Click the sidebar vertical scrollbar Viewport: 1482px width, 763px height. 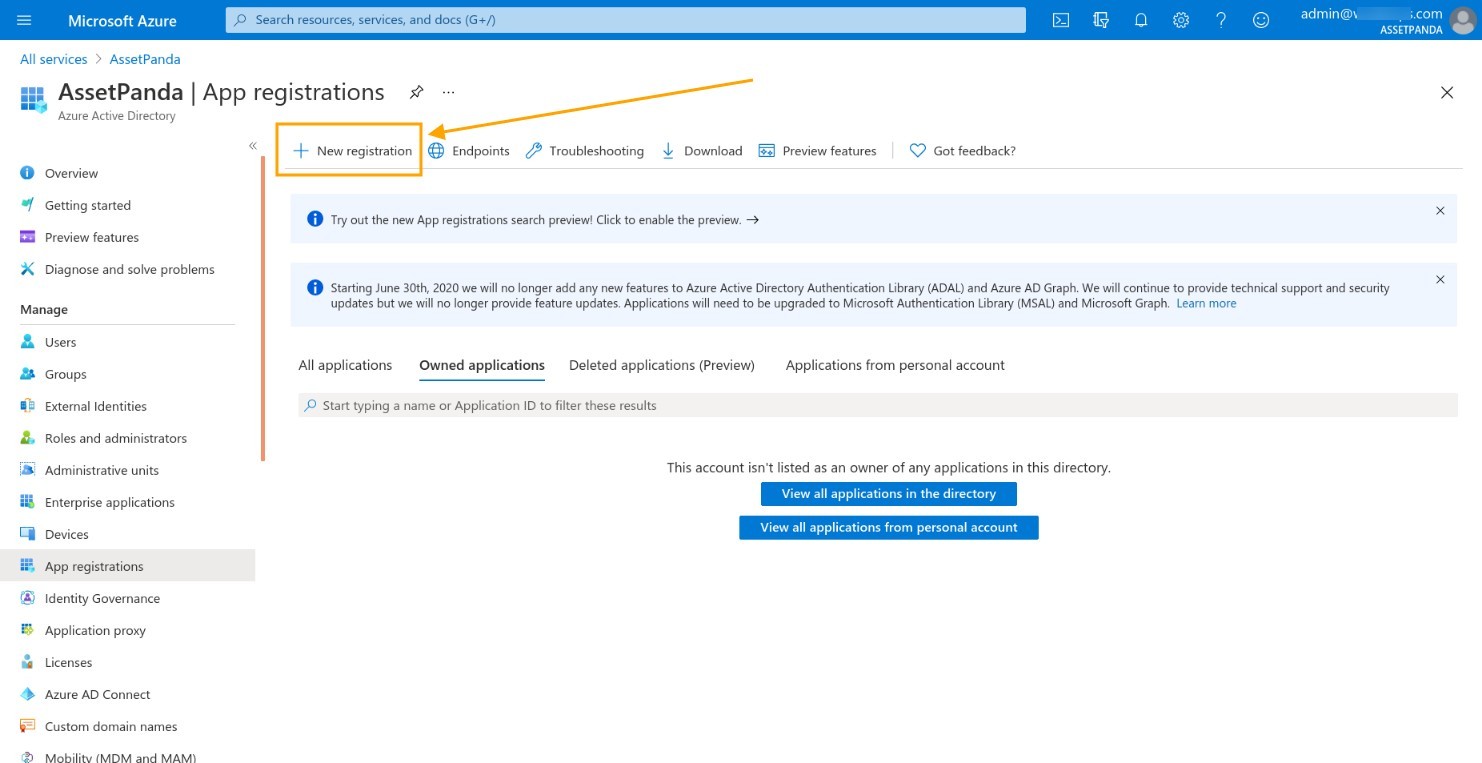[x=263, y=309]
